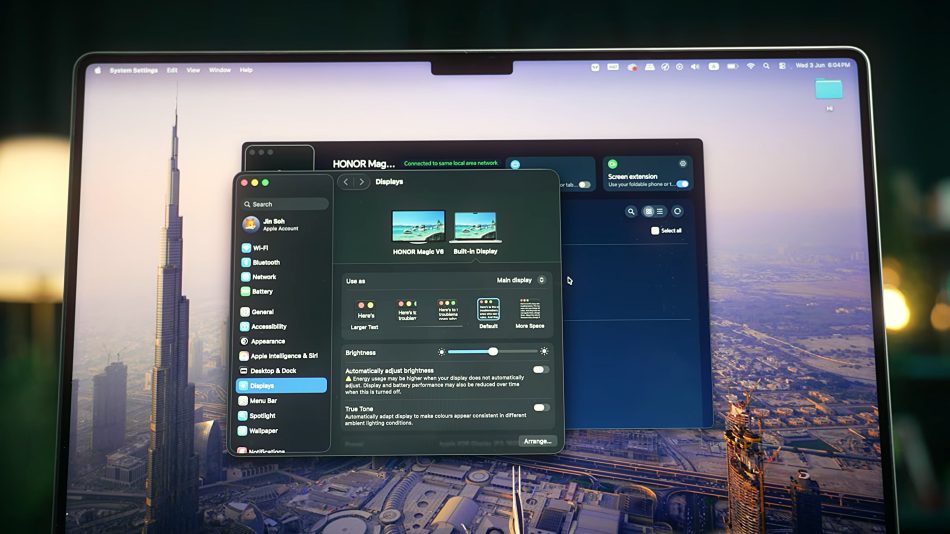The image size is (950, 534).
Task: Click large sun icon at brightness maximum
Action: click(544, 352)
